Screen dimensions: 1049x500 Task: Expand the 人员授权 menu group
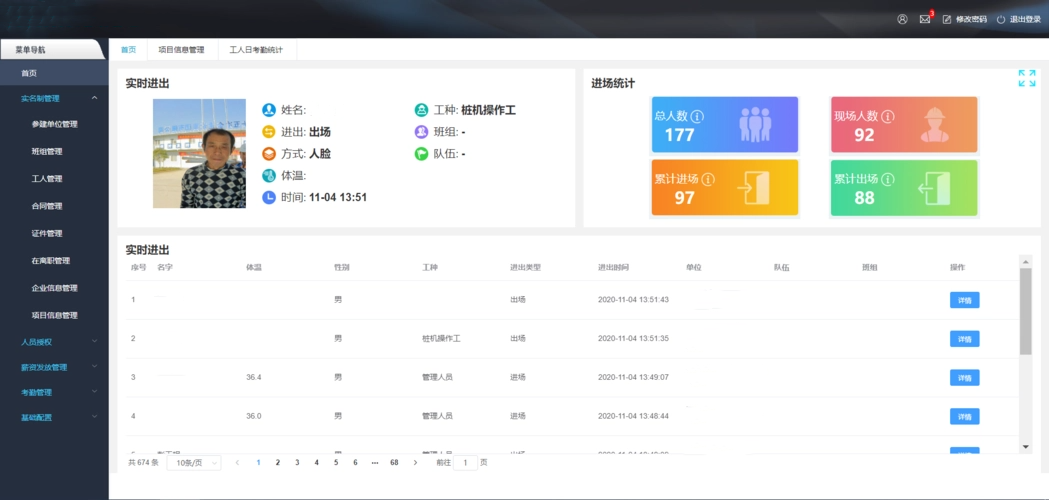coord(94,341)
